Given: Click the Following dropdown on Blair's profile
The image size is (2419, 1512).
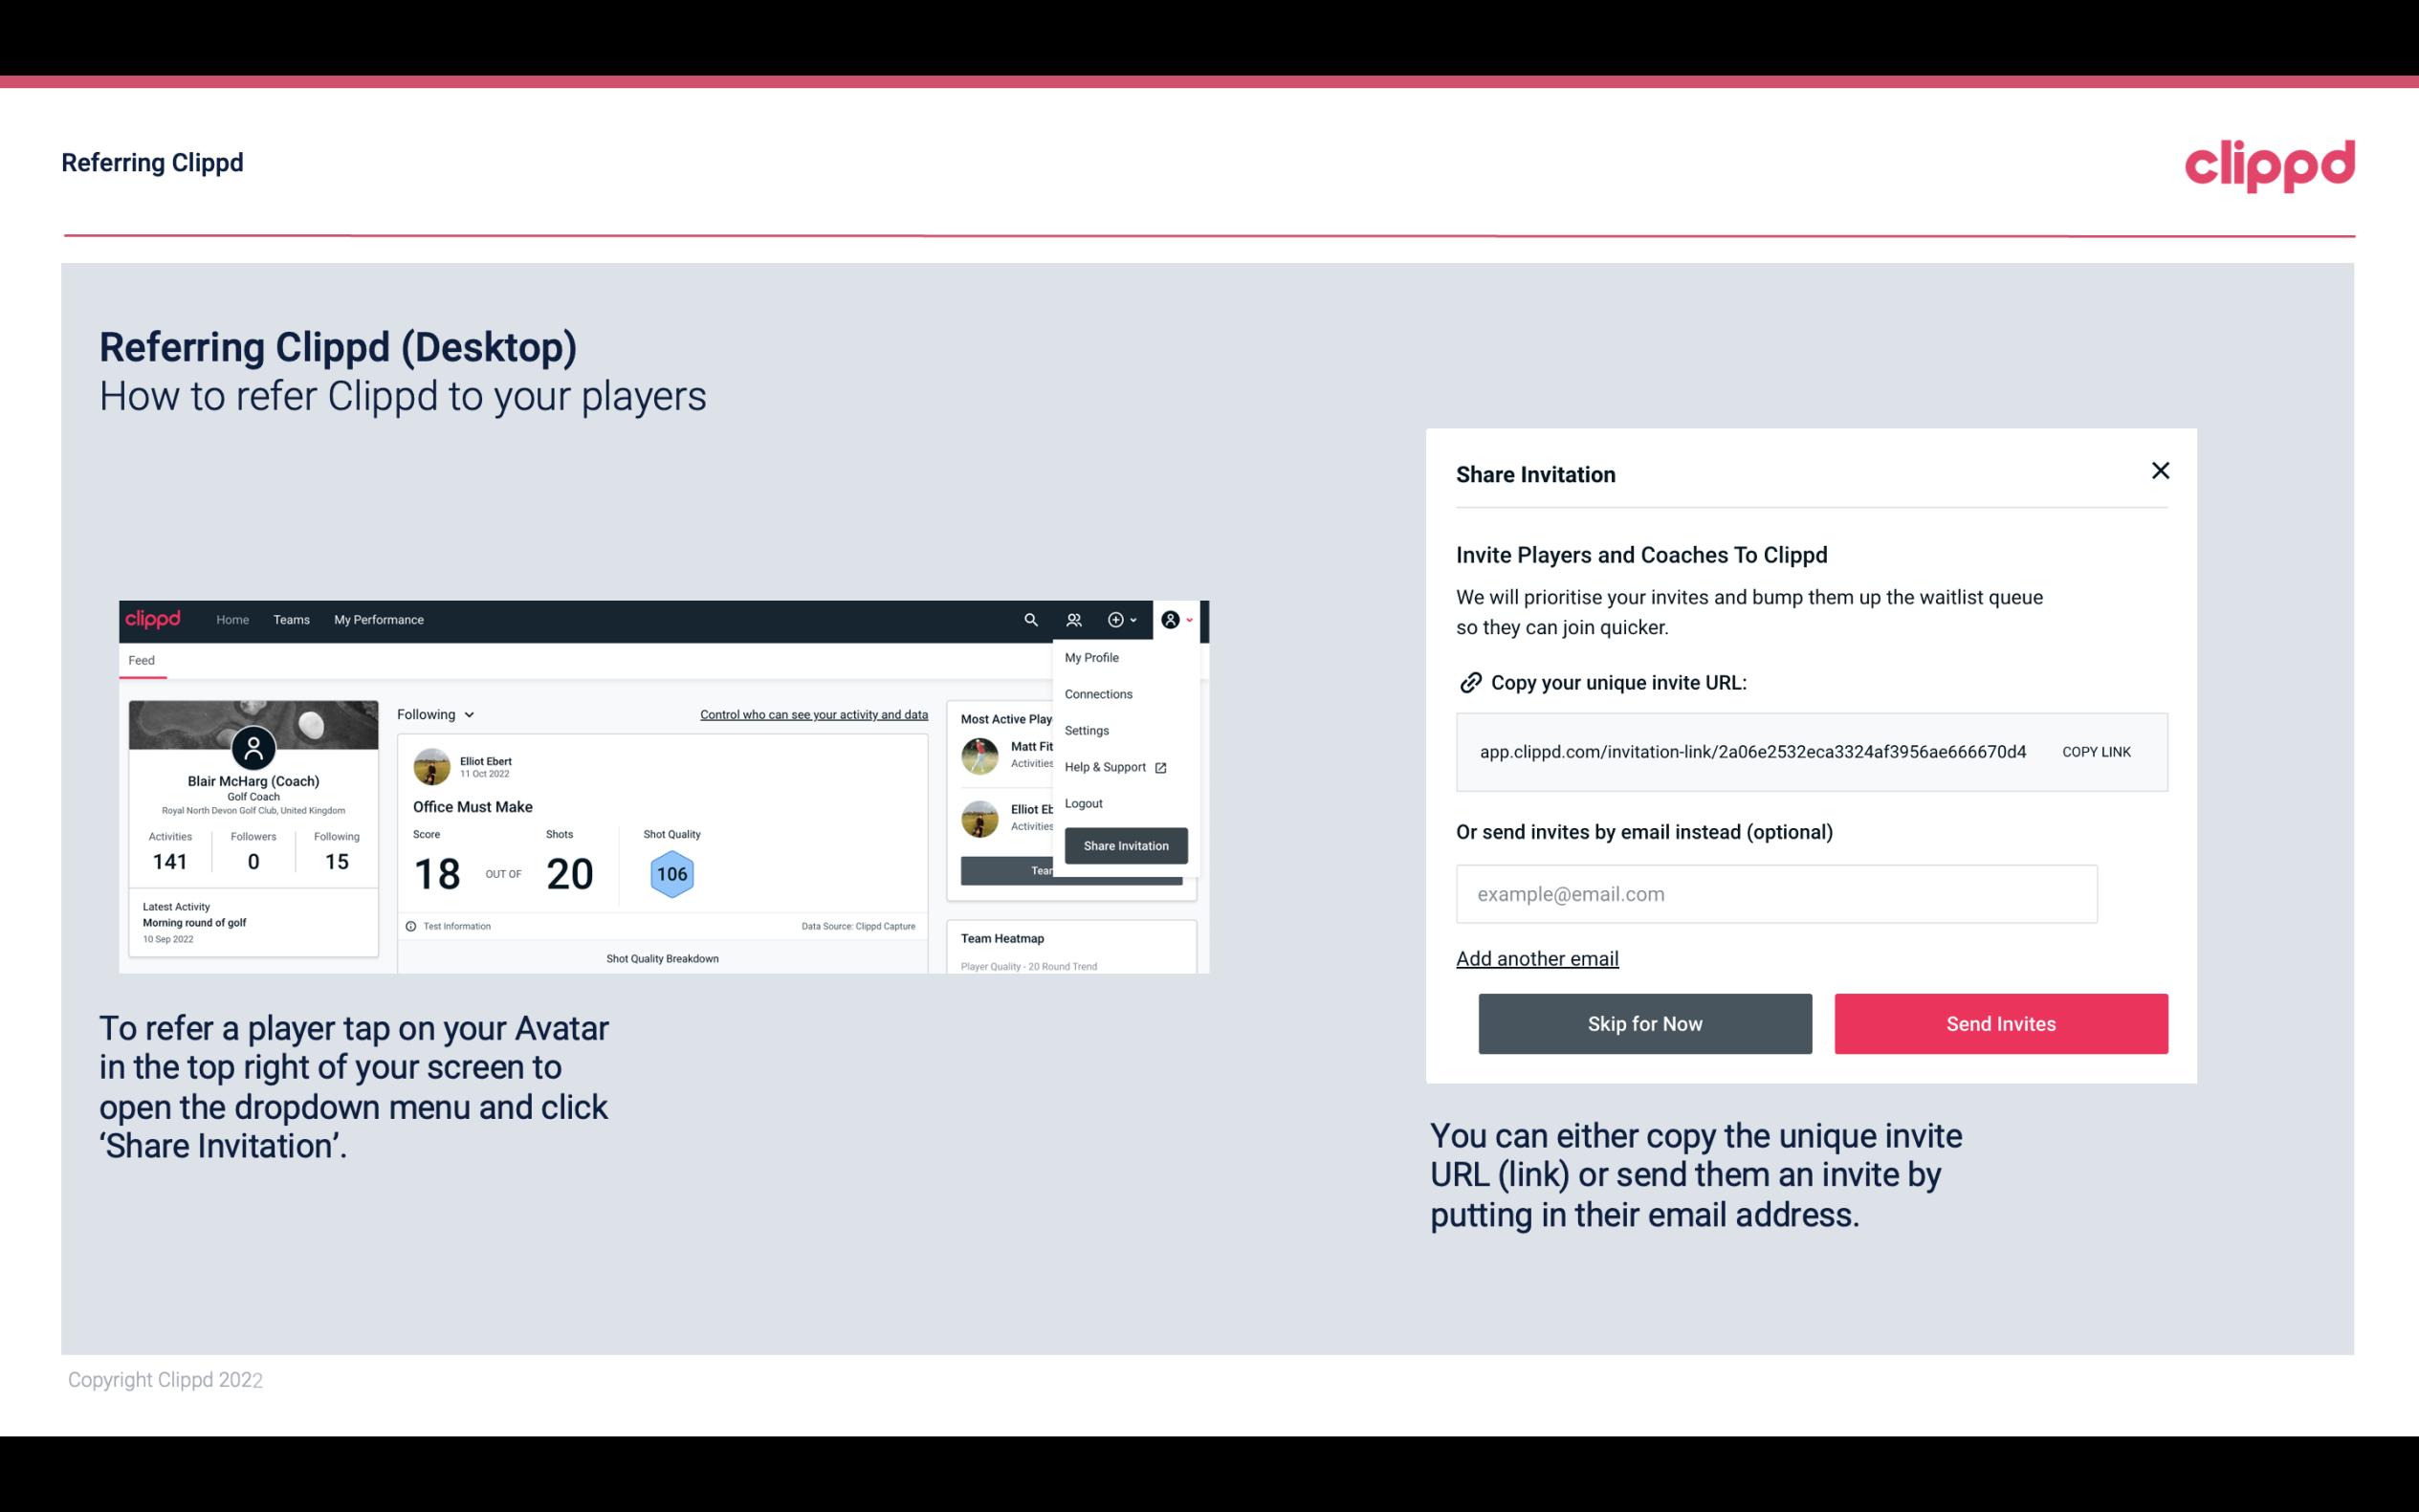Looking at the screenshot, I should (432, 714).
